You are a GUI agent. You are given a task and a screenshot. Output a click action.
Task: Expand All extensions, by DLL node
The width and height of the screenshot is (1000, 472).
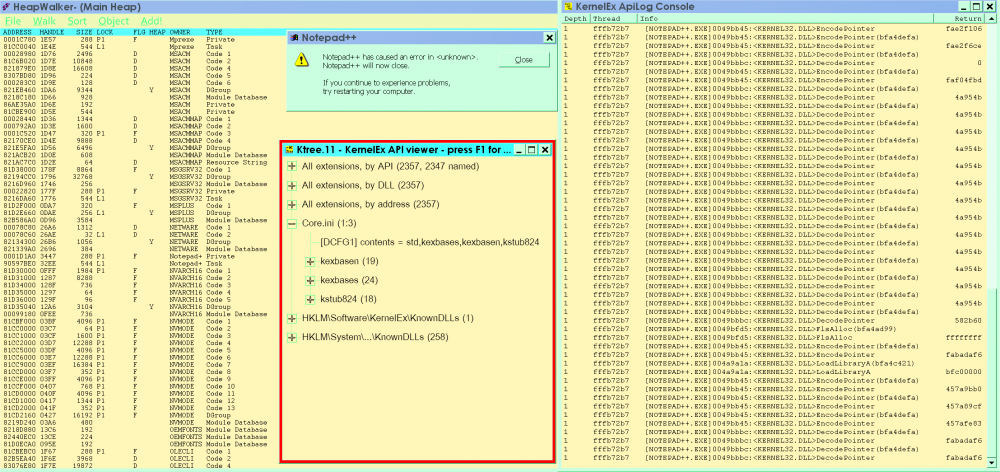coord(292,185)
